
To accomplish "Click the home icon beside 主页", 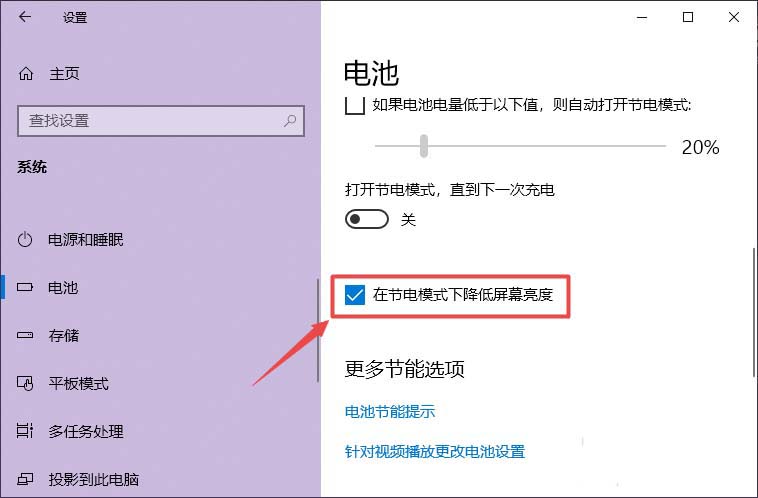I will coord(26,73).
